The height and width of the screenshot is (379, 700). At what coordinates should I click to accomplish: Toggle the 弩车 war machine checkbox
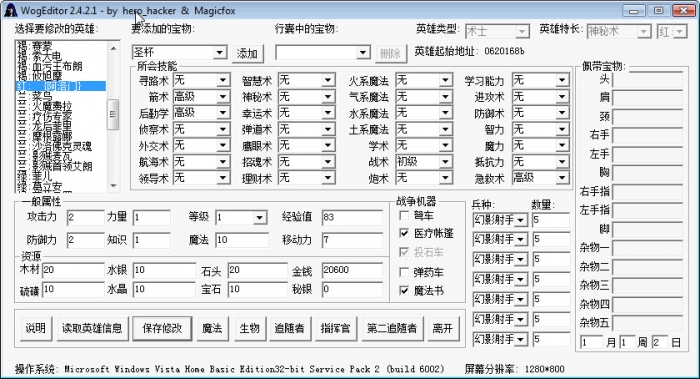[x=404, y=216]
